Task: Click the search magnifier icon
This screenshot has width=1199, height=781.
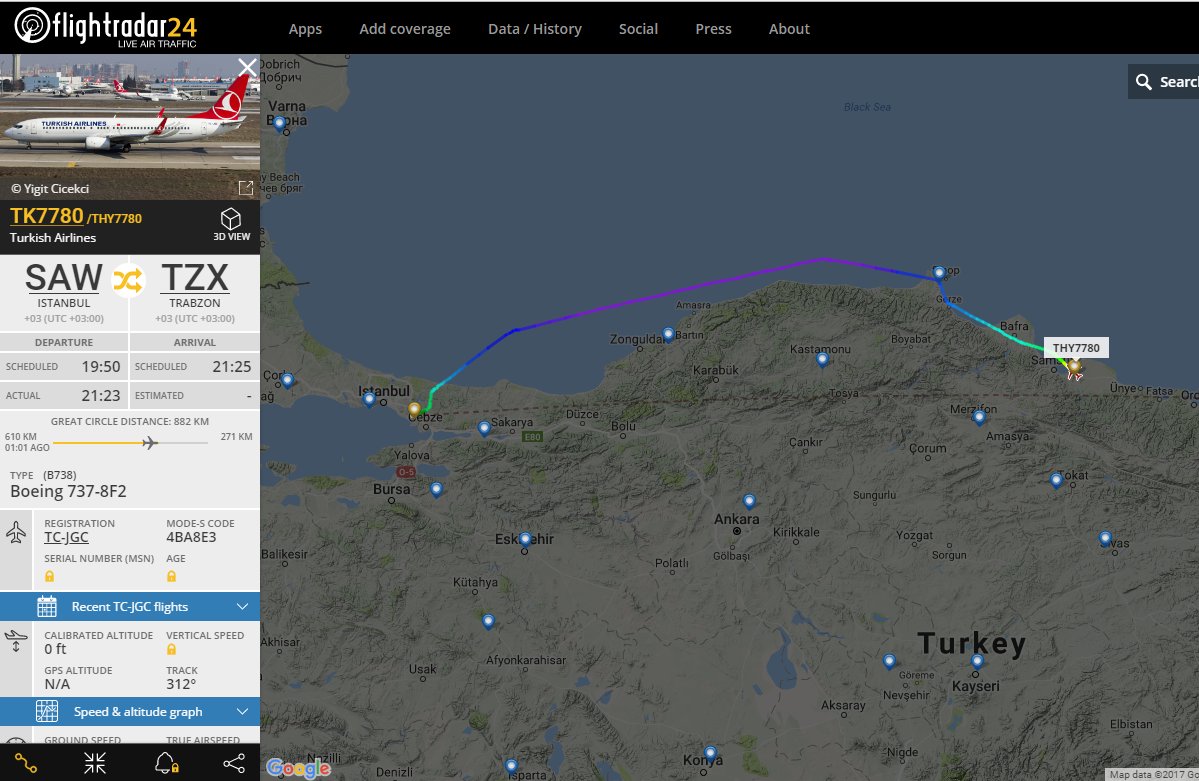Action: (x=1143, y=82)
